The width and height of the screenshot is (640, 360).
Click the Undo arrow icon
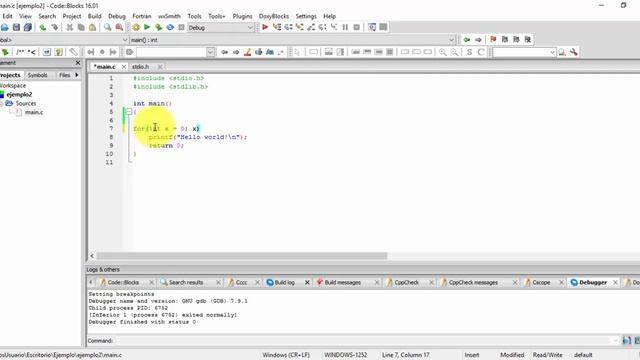point(43,27)
